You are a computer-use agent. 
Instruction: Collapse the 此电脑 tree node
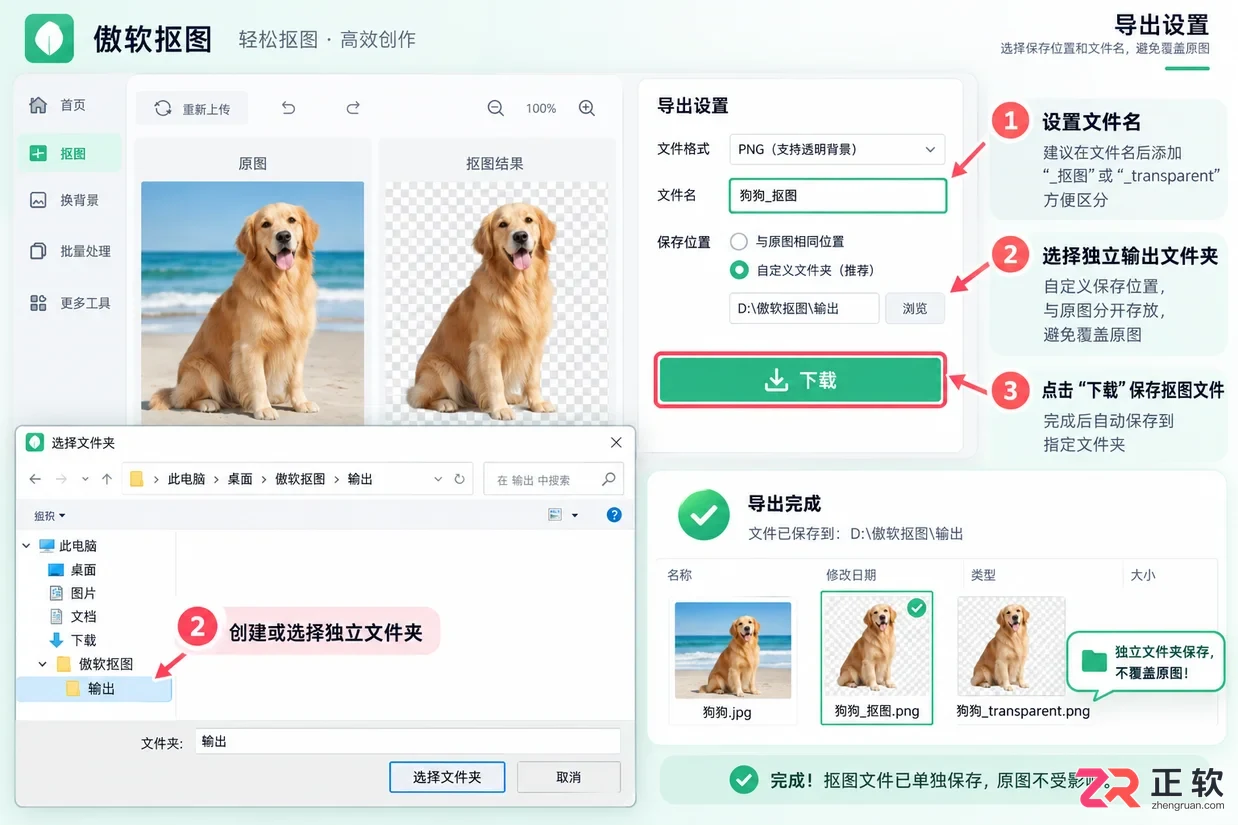coord(26,546)
